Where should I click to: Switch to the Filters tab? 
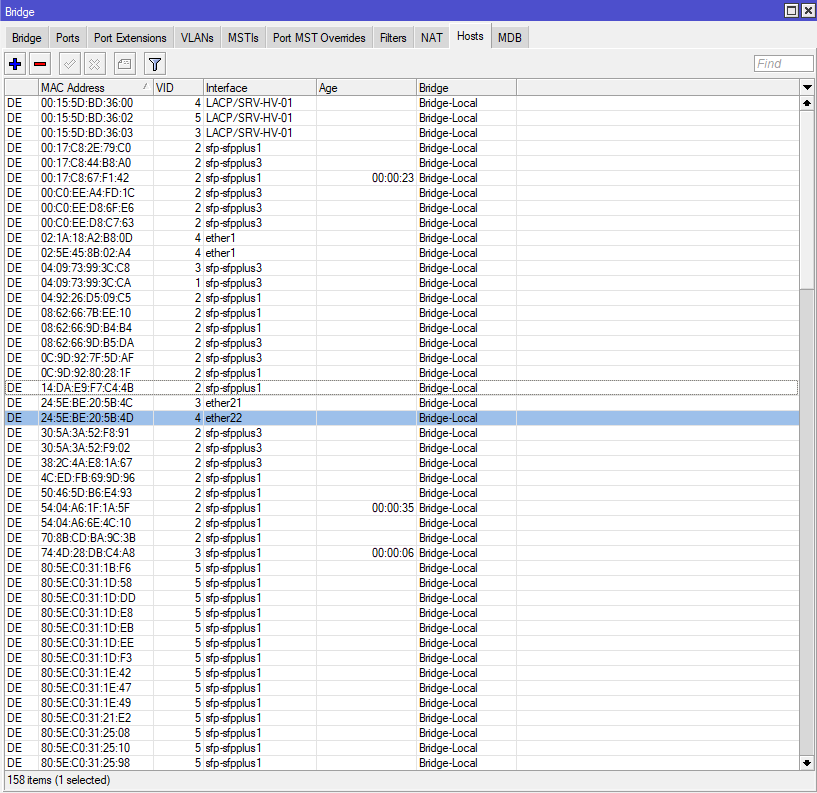tap(393, 38)
